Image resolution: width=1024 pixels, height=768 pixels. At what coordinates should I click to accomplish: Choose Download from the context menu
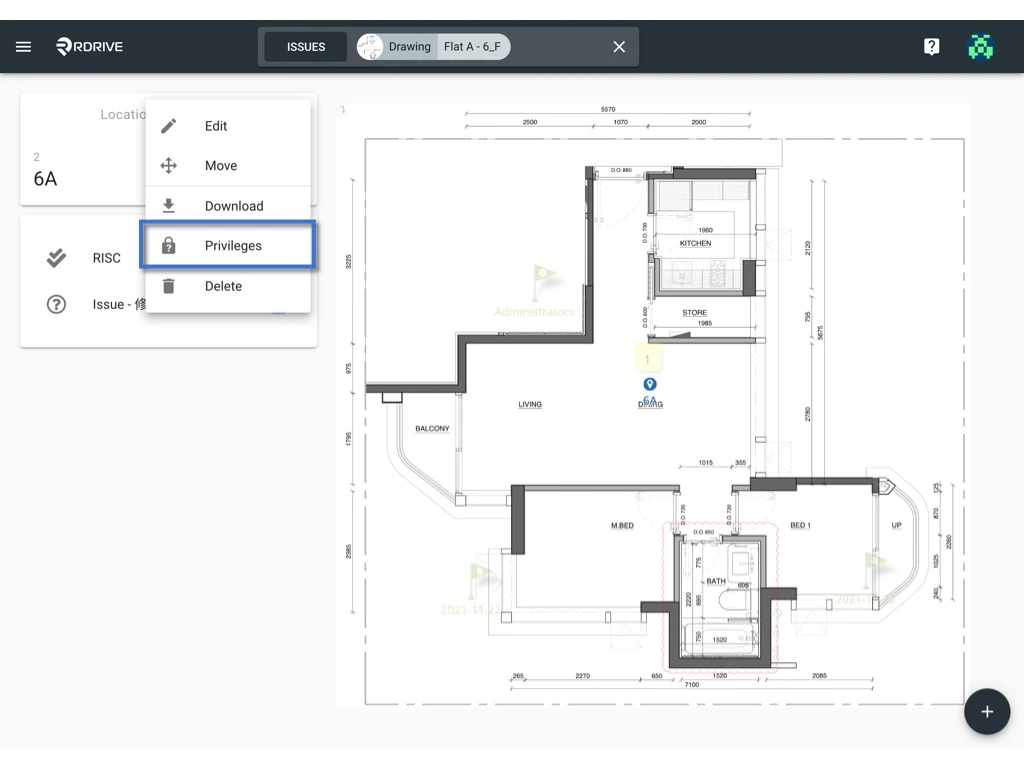pos(228,206)
